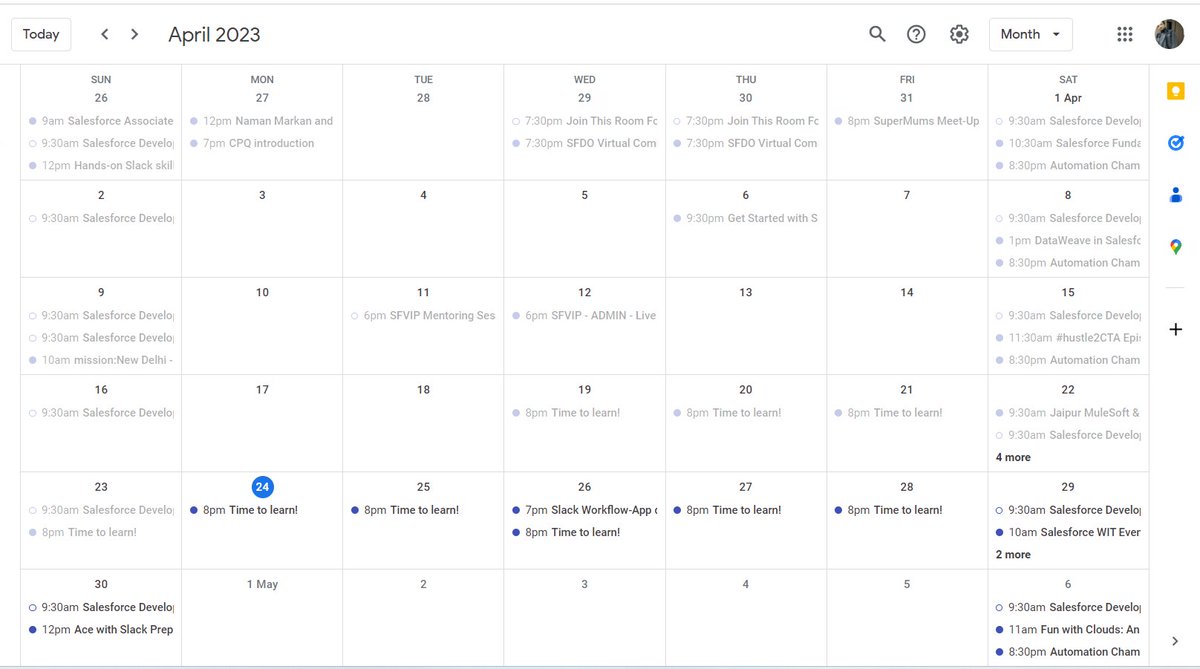Open Google Tasks side panel icon
This screenshot has height=669, width=1200.
click(1175, 143)
